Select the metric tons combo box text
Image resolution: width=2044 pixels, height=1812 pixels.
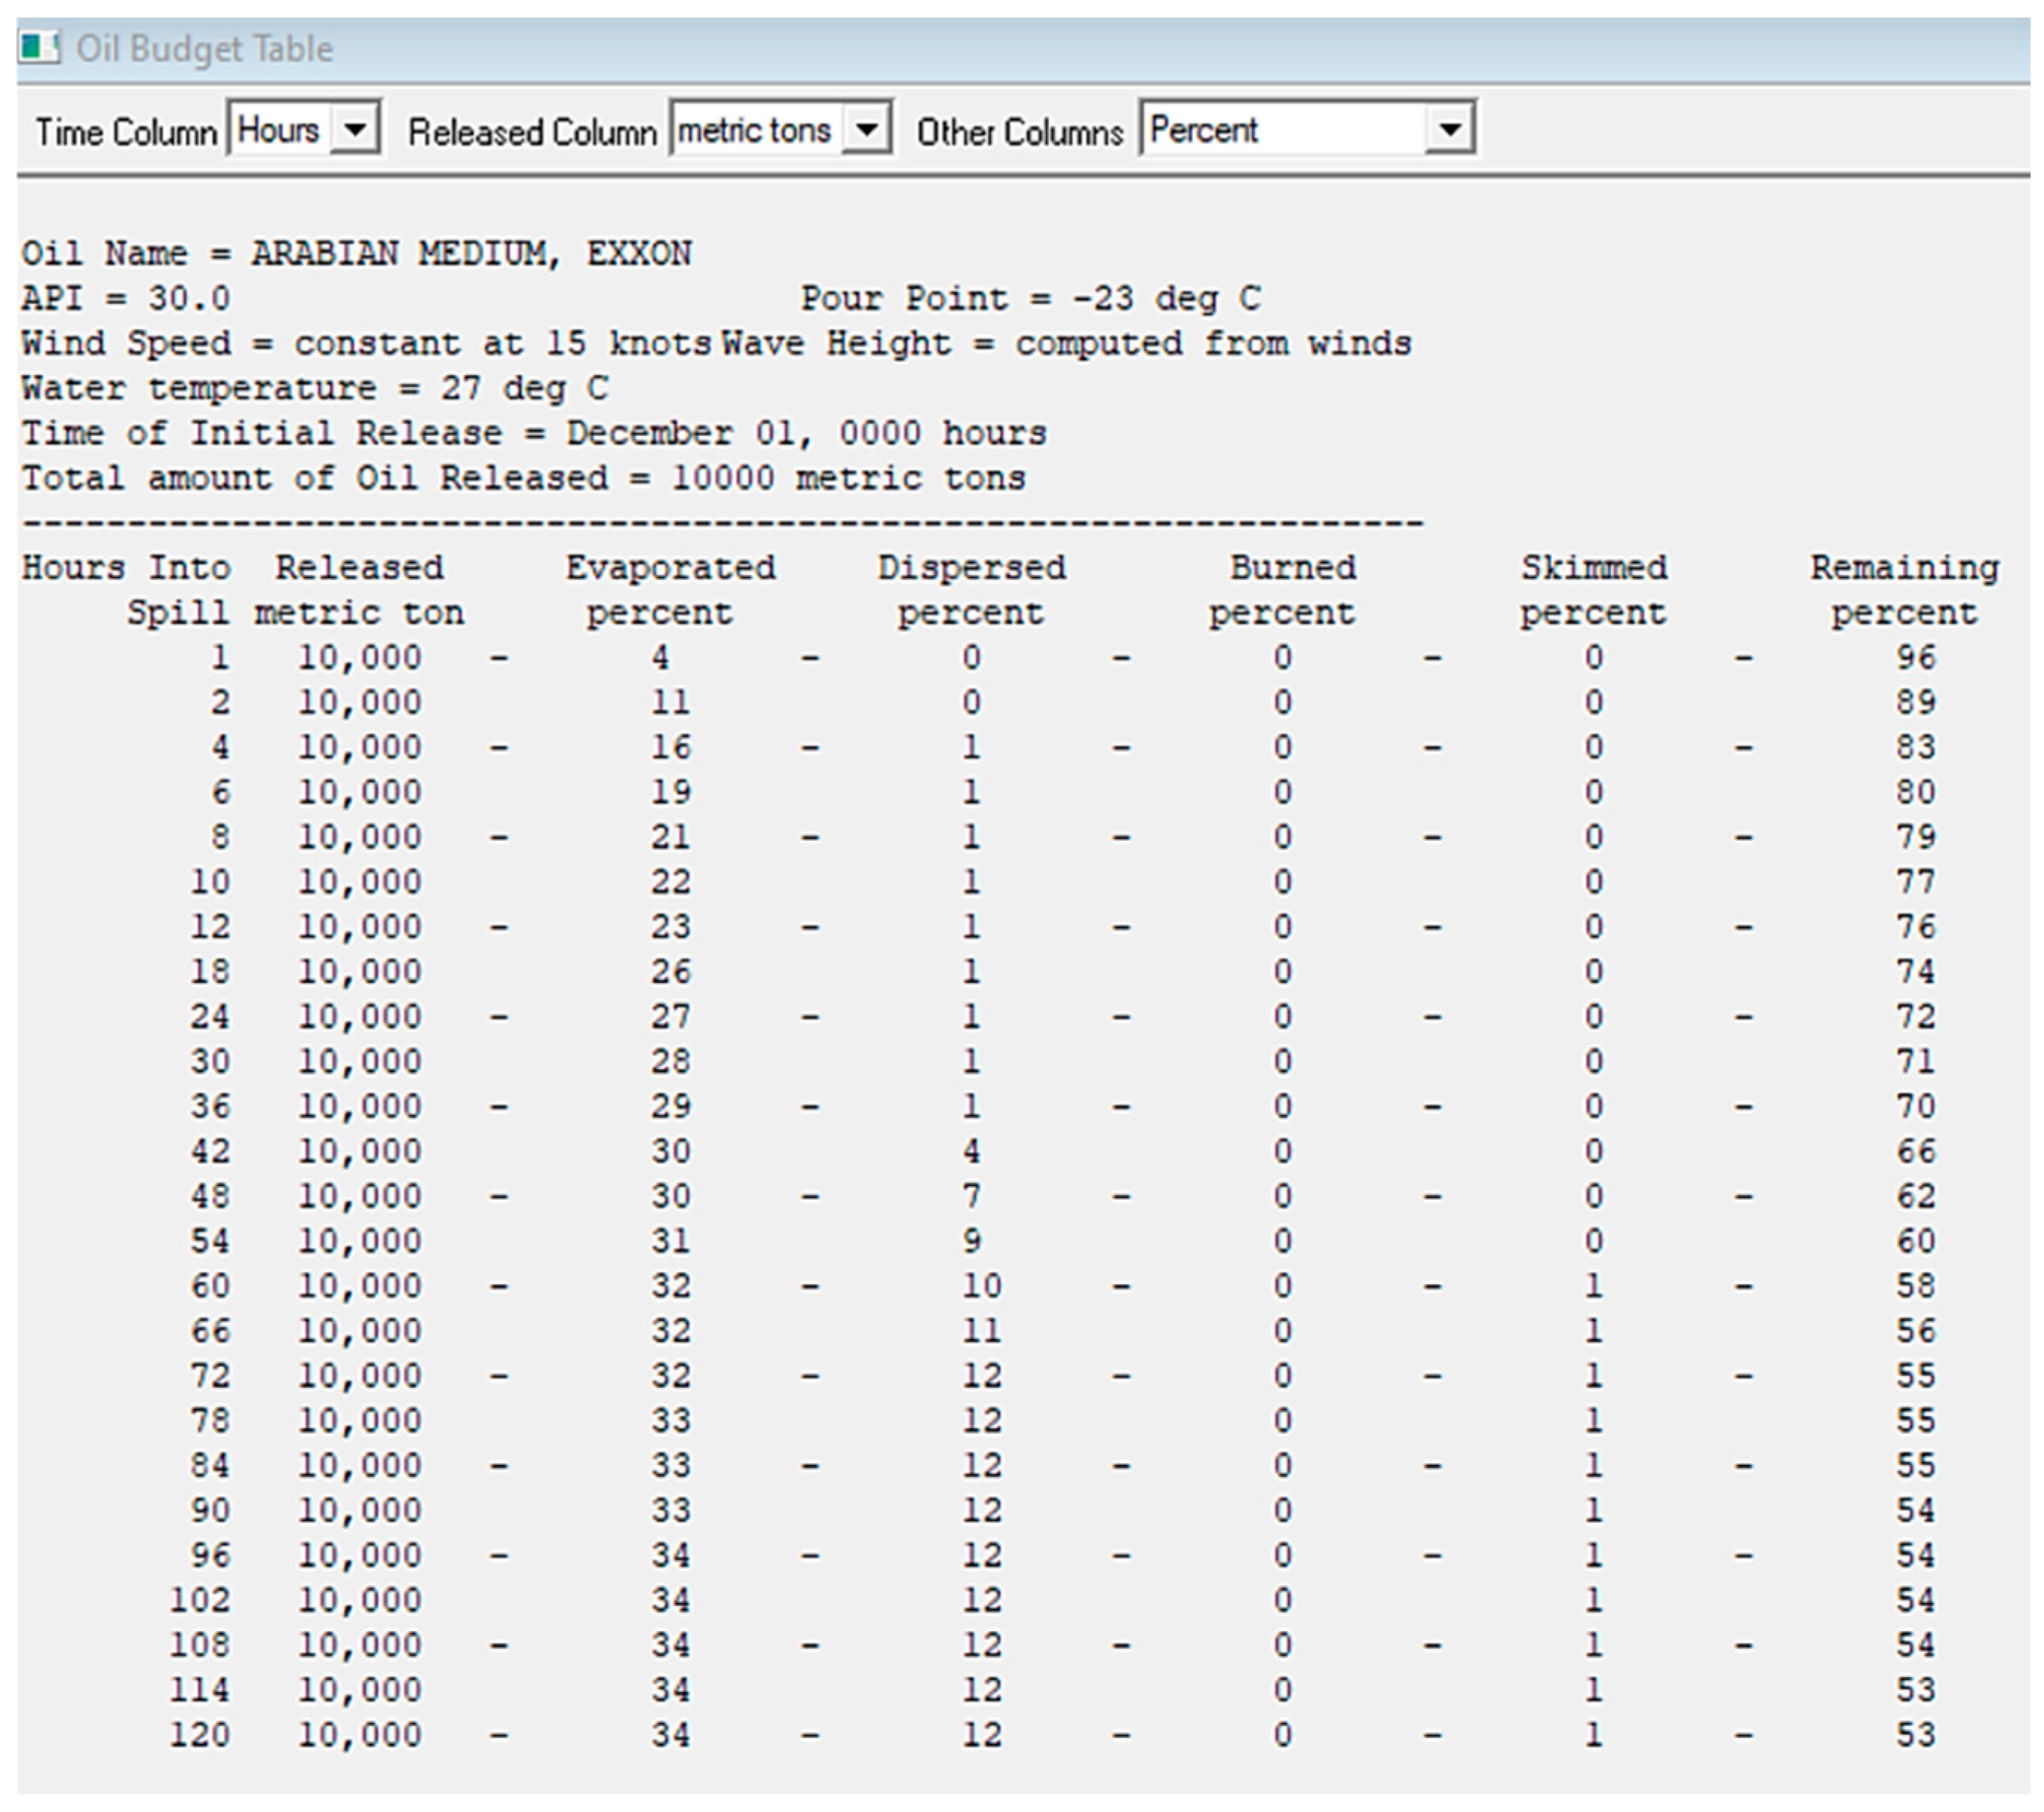(x=754, y=130)
